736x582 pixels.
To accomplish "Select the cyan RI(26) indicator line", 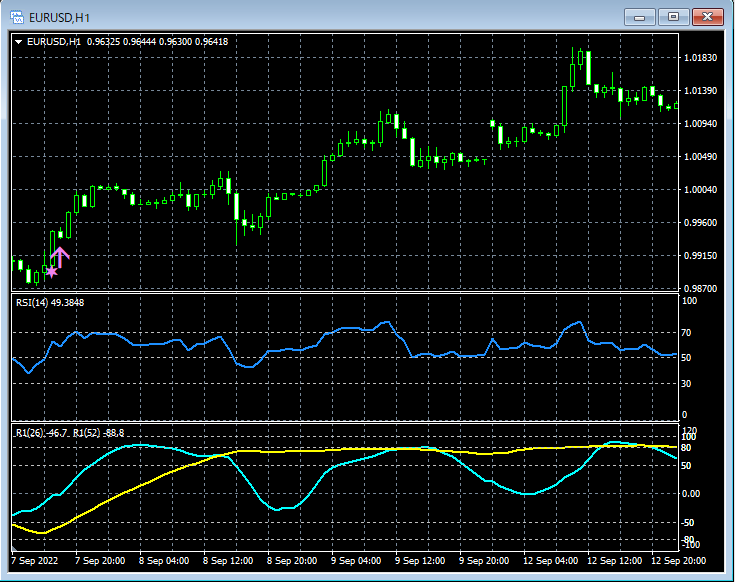I will [285, 508].
